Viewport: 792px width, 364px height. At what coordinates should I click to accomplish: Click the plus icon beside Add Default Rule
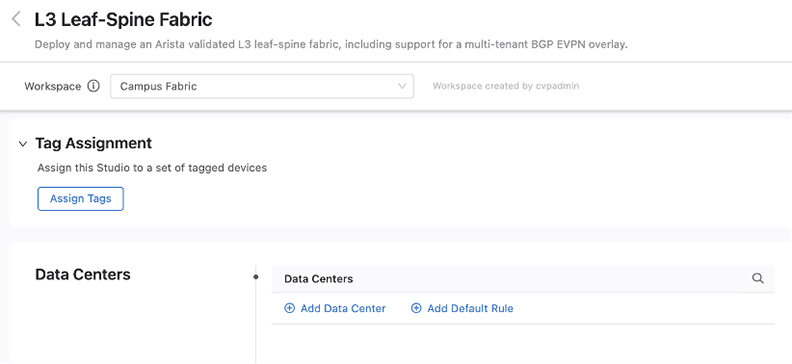tap(416, 308)
